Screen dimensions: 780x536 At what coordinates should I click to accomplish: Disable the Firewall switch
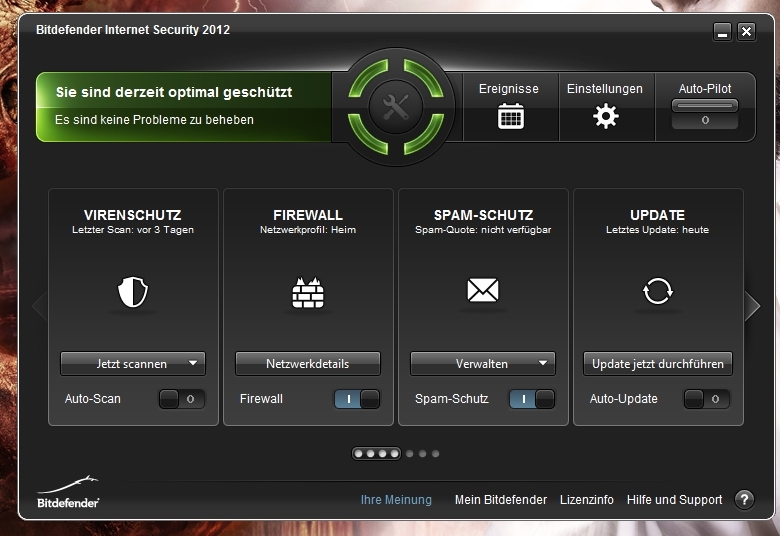click(x=357, y=399)
